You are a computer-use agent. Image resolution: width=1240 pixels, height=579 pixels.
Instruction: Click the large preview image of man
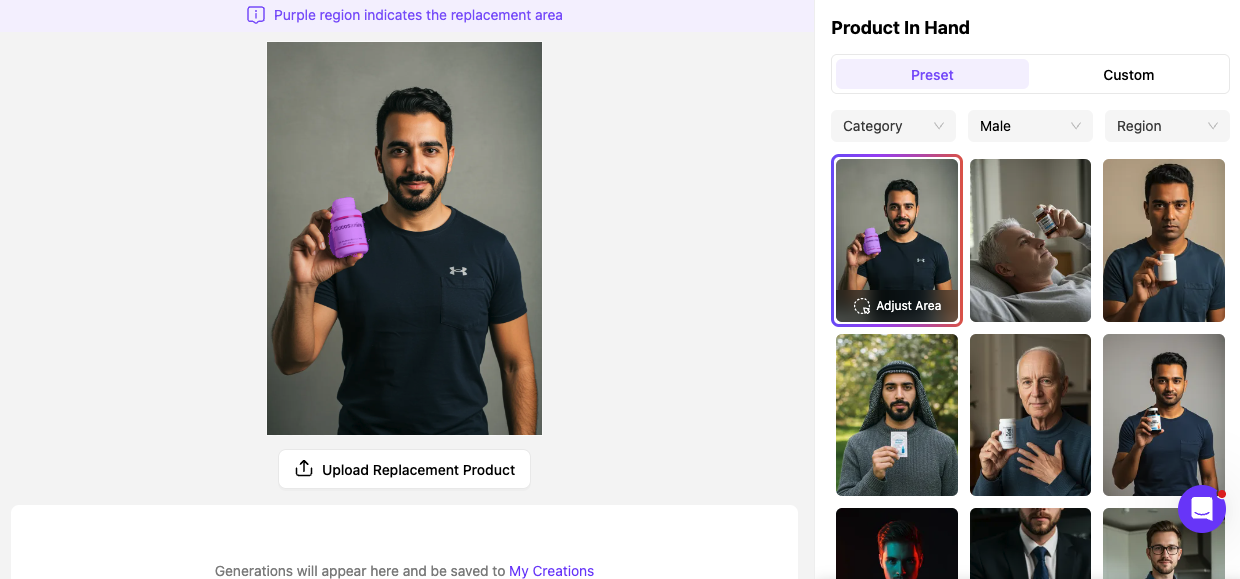click(x=404, y=238)
